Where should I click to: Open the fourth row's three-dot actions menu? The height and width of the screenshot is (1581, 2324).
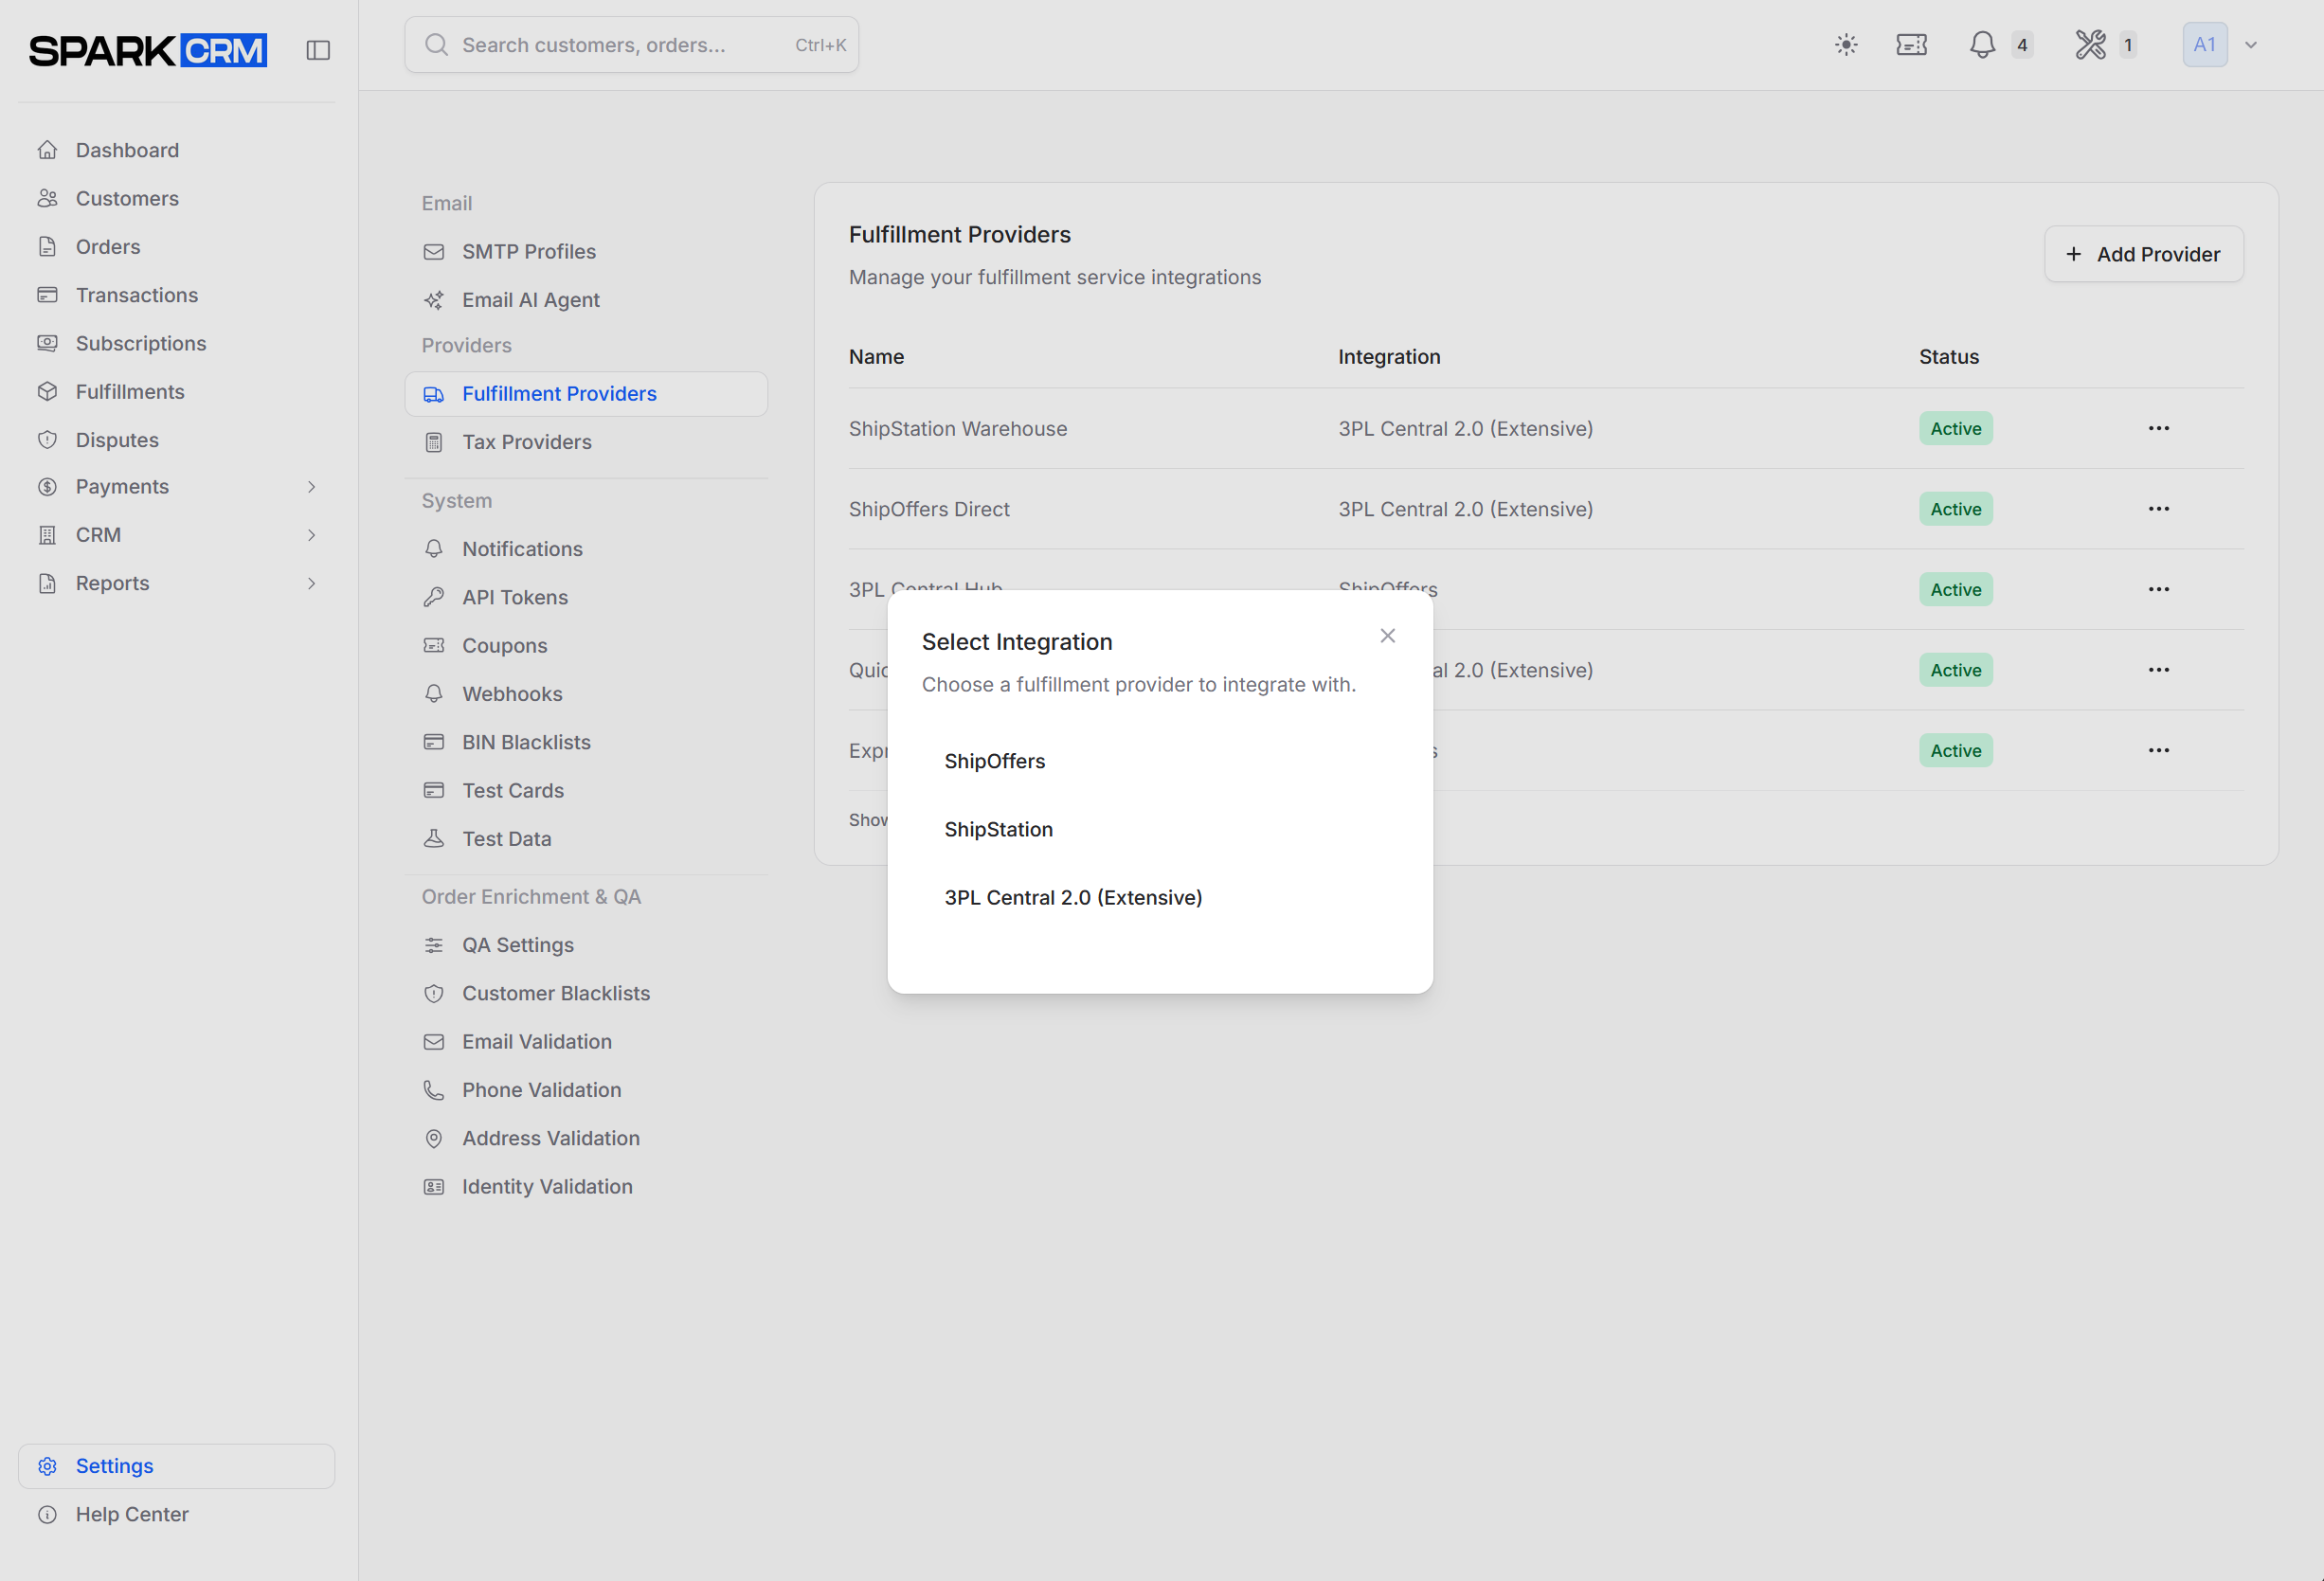pyautogui.click(x=2158, y=670)
